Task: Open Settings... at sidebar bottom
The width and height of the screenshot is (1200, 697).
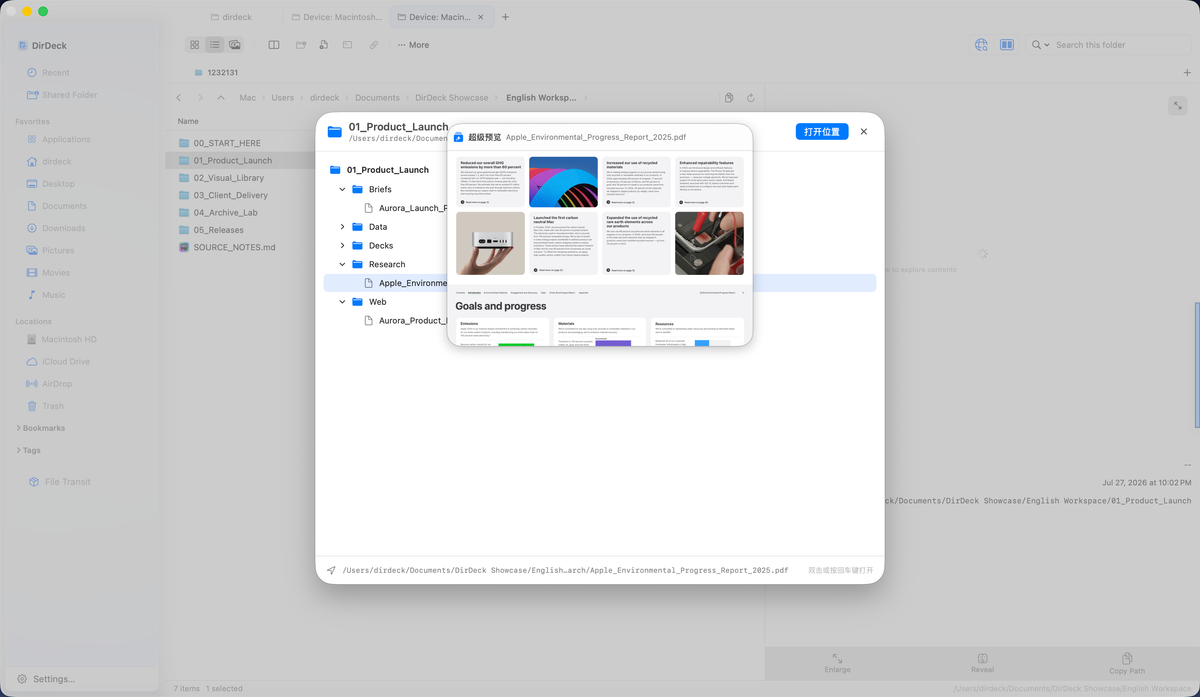Action: point(45,679)
